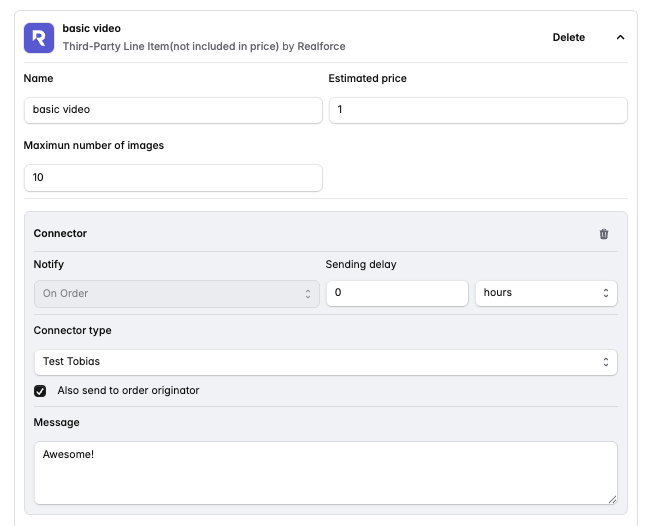
Task: Uncheck the send to order originator checkbox
Action: pos(40,391)
